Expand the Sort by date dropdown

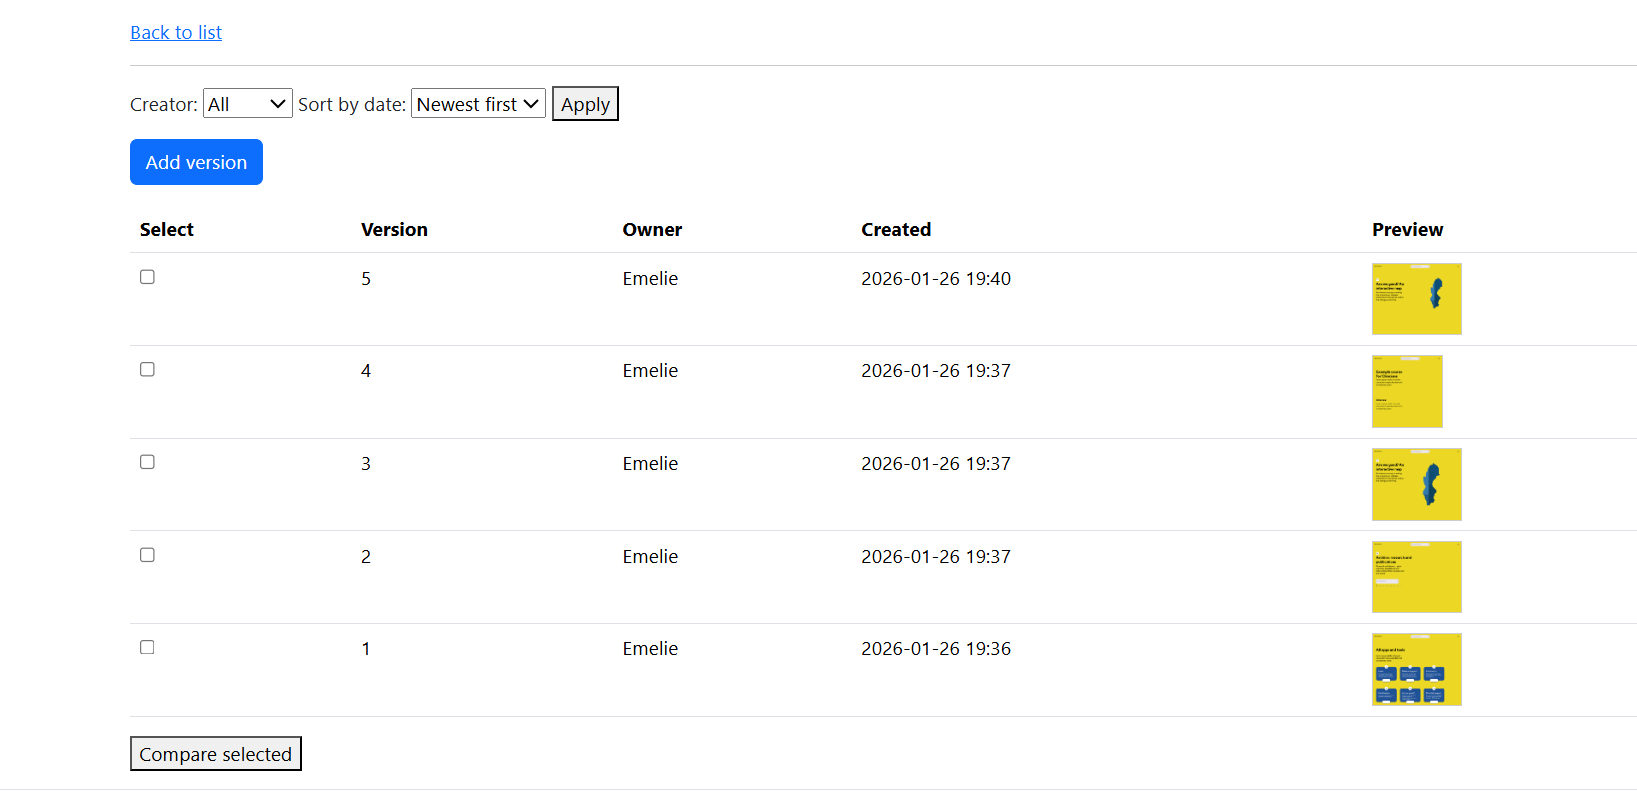pos(478,104)
